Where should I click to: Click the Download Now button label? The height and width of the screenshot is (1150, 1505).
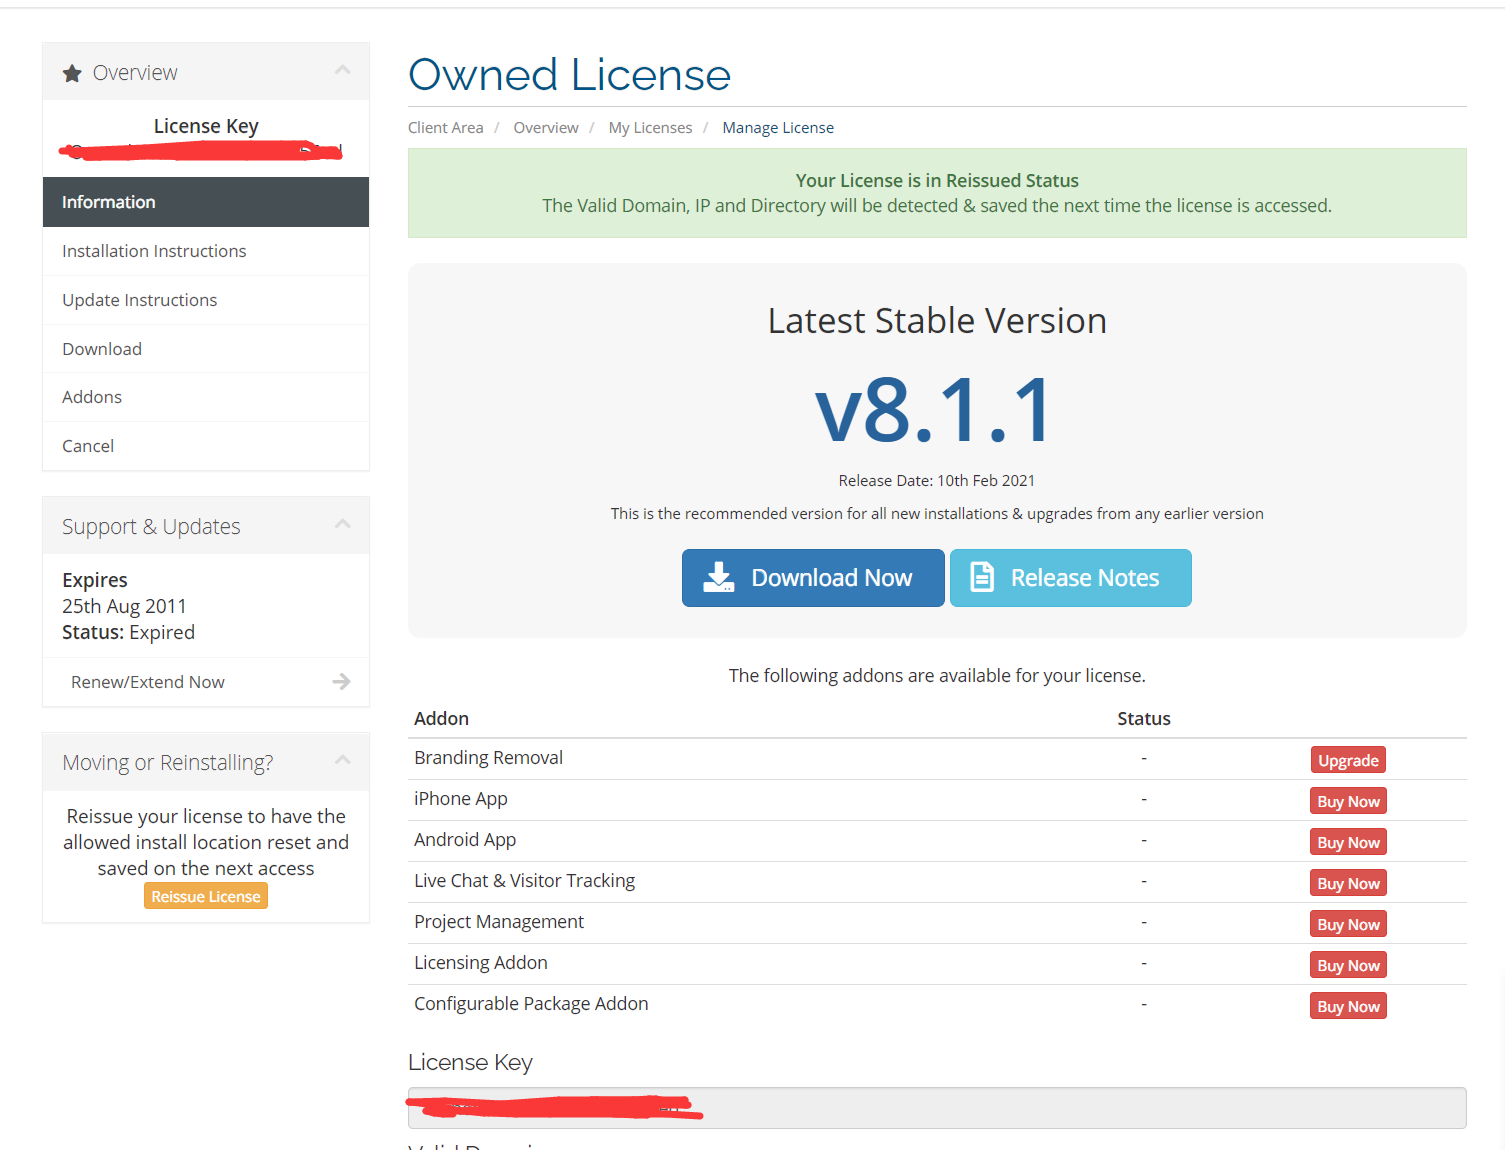(x=831, y=578)
